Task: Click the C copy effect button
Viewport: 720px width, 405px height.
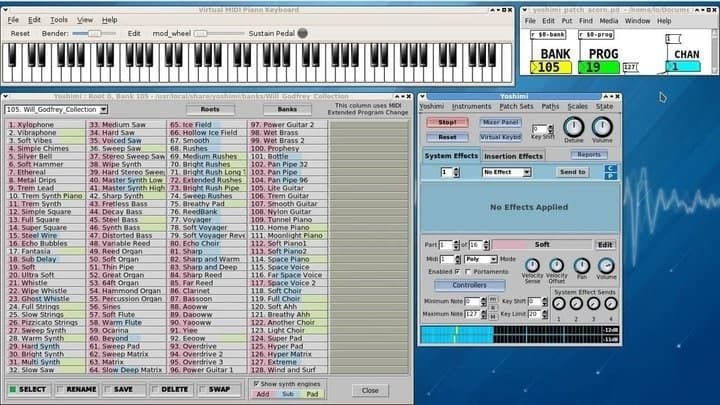Action: [x=610, y=168]
